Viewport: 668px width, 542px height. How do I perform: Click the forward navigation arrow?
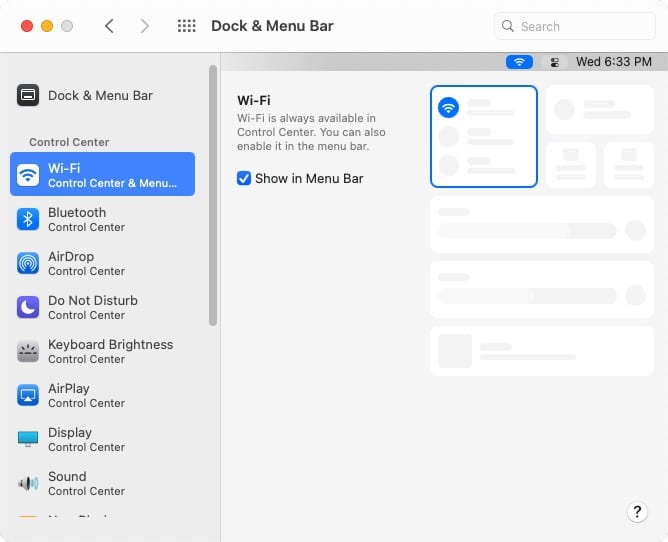pyautogui.click(x=145, y=26)
